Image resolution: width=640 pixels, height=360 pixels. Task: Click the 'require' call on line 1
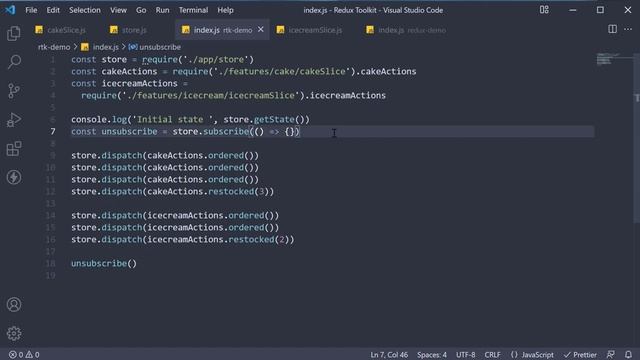[160, 60]
